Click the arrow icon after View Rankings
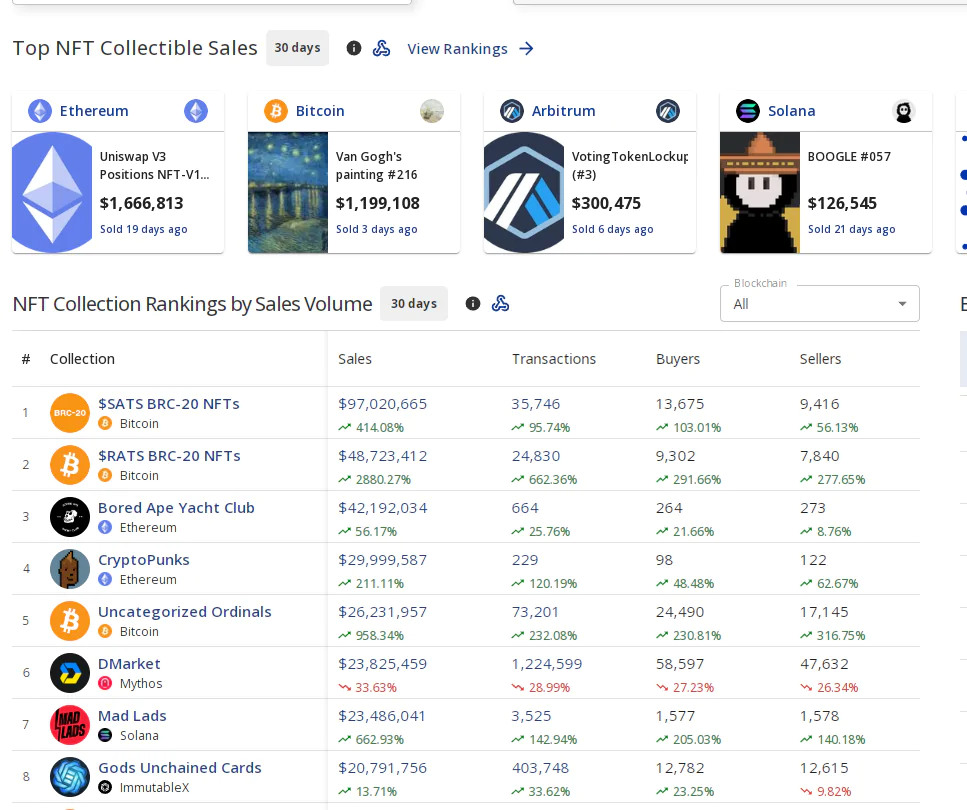Viewport: 967px width, 810px height. 526,49
